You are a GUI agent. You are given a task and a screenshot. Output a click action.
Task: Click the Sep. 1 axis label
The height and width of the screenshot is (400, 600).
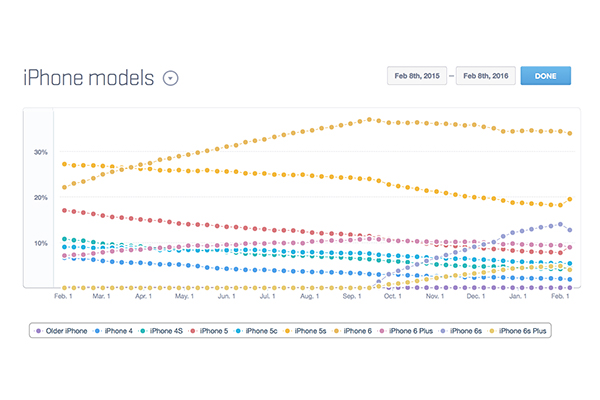pyautogui.click(x=351, y=296)
